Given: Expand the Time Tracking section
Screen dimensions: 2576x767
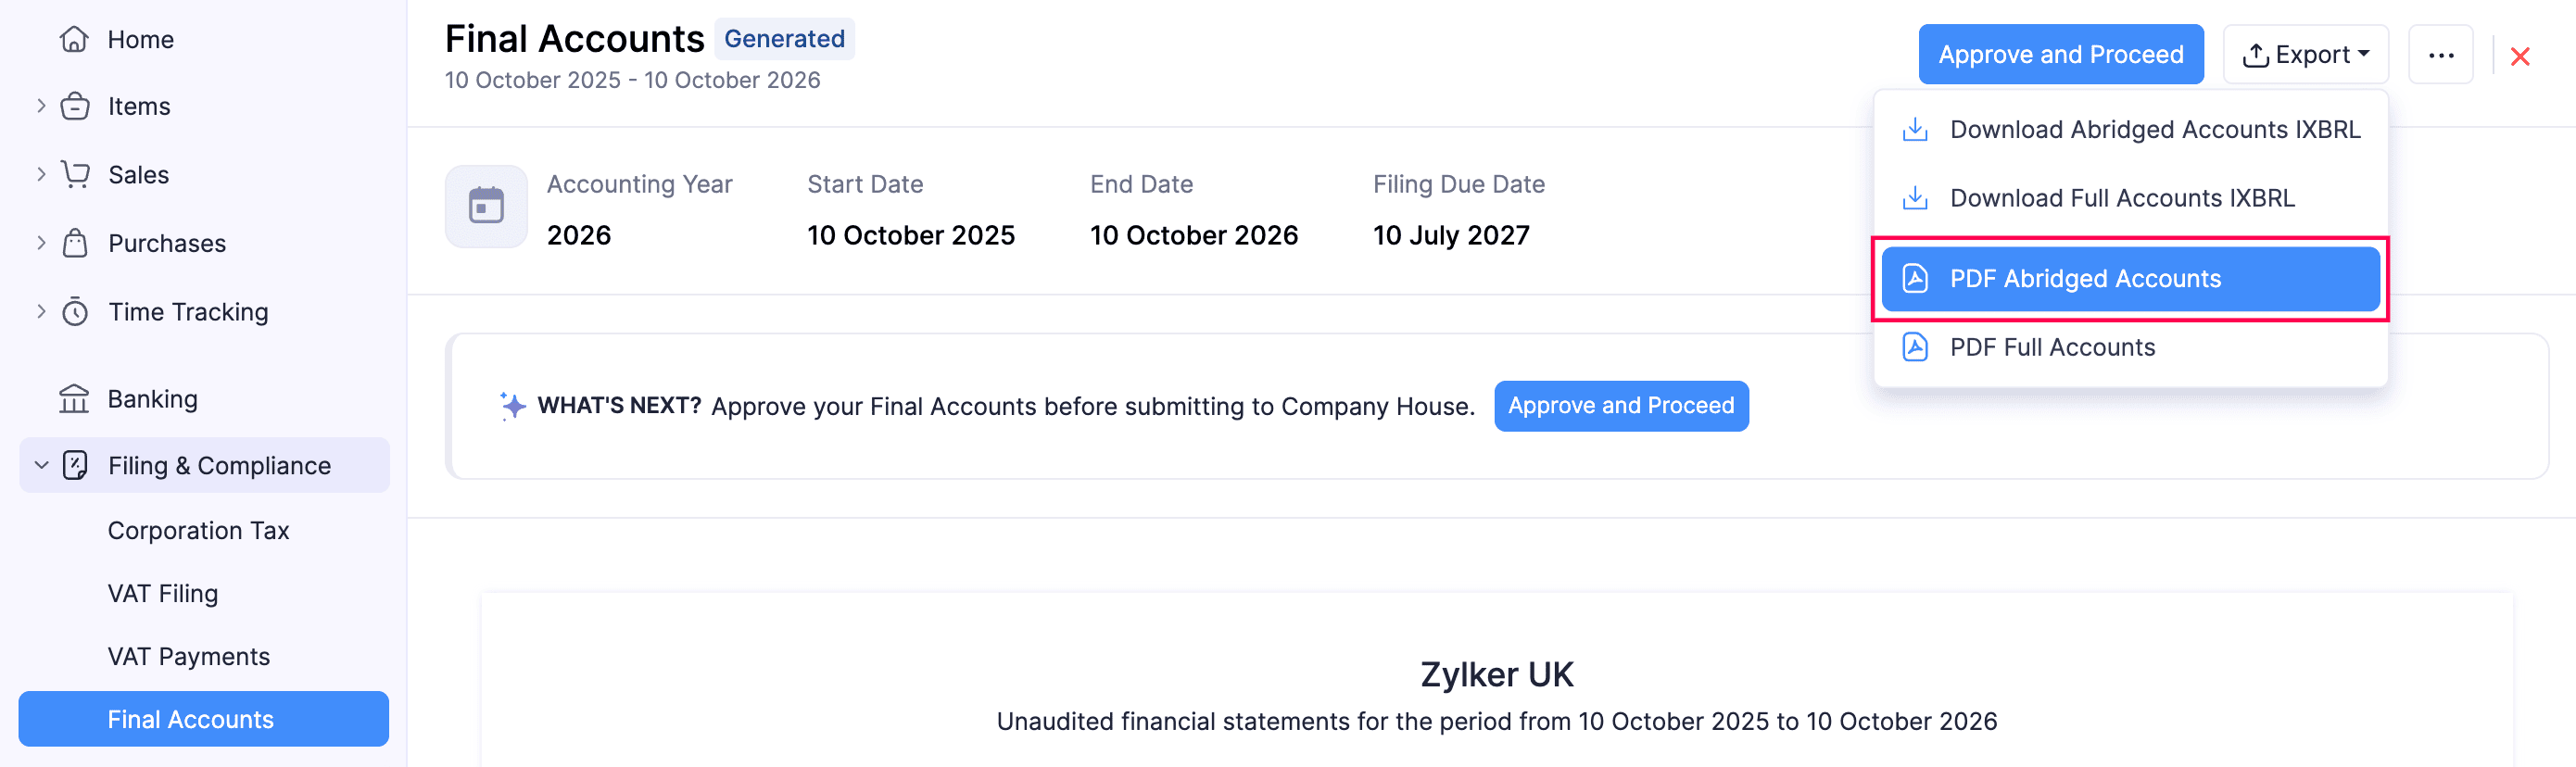Looking at the screenshot, I should (x=41, y=311).
